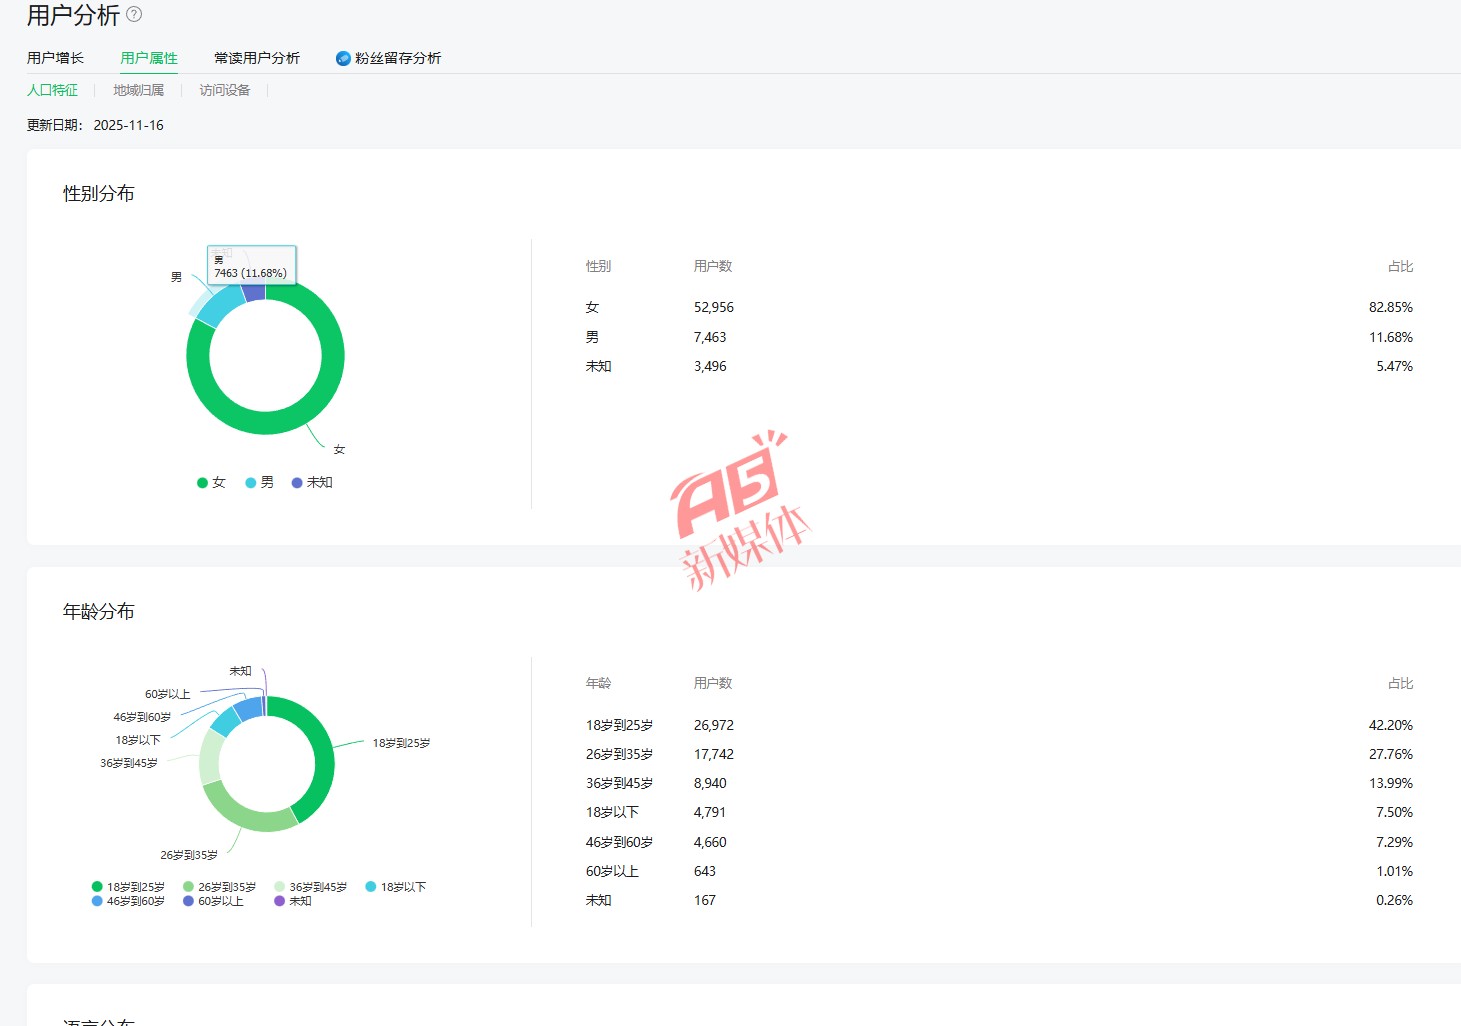Open the 粉丝留存分析 tab

tap(397, 58)
